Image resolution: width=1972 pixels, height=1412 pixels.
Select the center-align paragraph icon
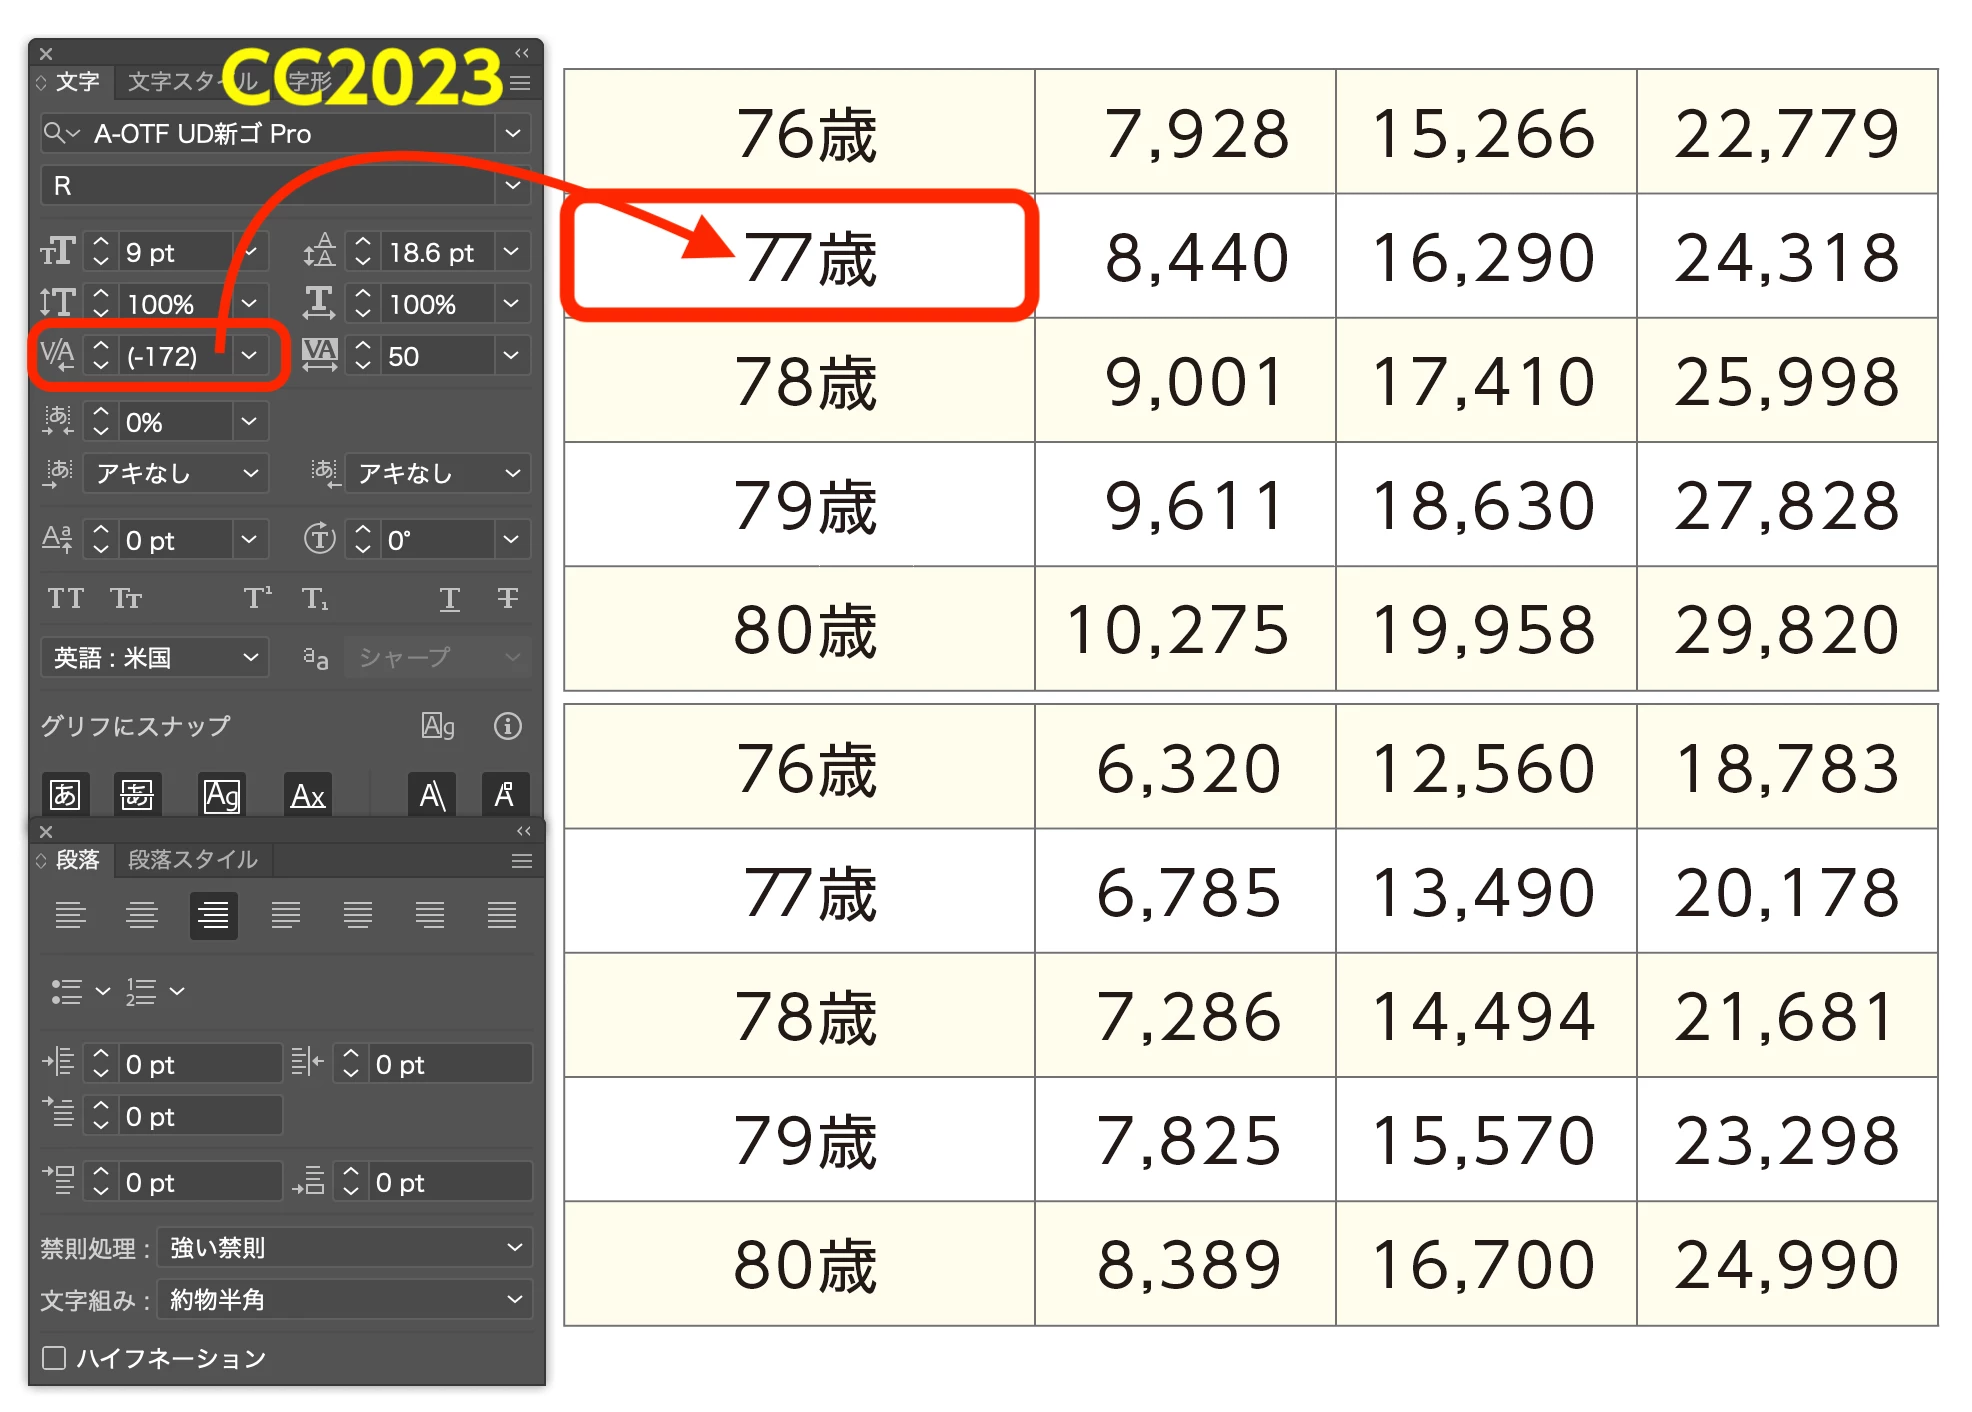[142, 915]
